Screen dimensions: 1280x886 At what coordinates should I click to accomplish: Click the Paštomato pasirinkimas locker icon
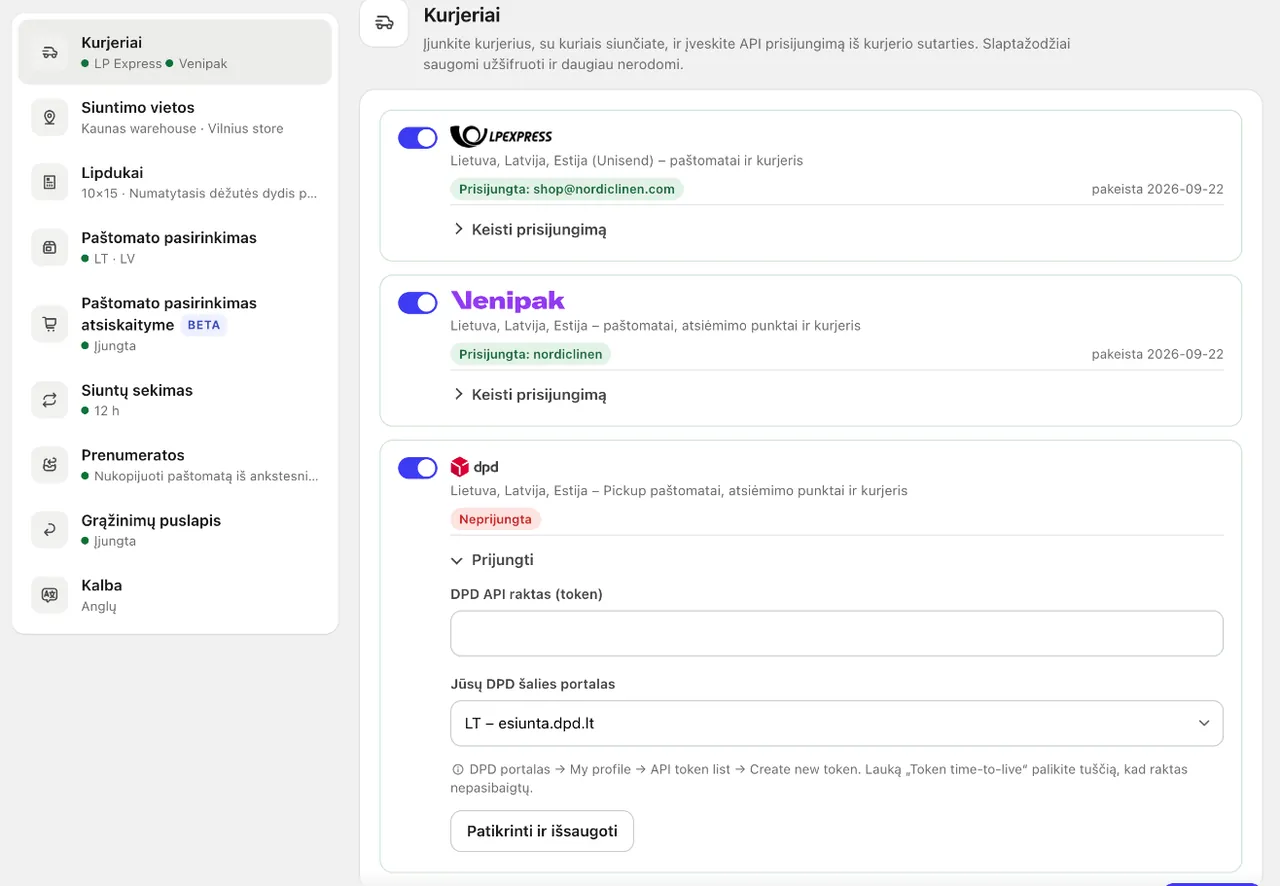(x=50, y=247)
